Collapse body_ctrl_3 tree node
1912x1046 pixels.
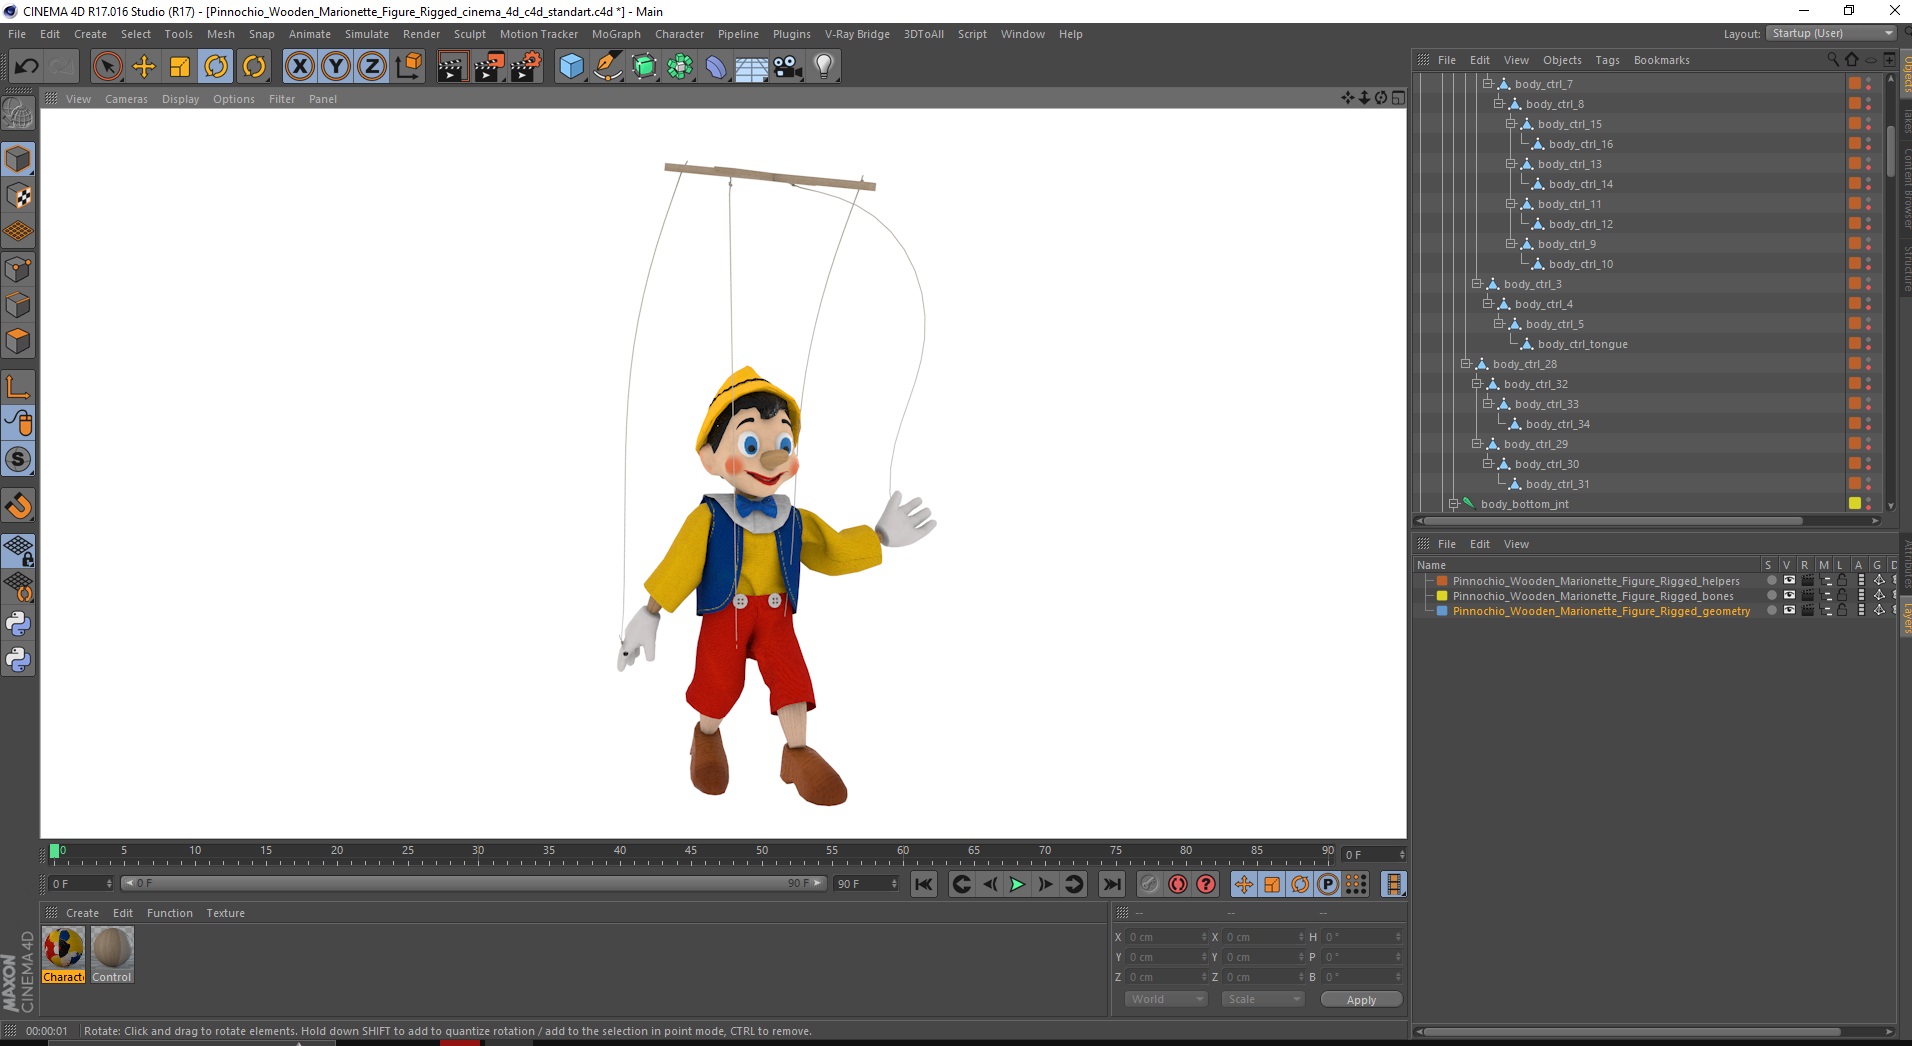1476,284
